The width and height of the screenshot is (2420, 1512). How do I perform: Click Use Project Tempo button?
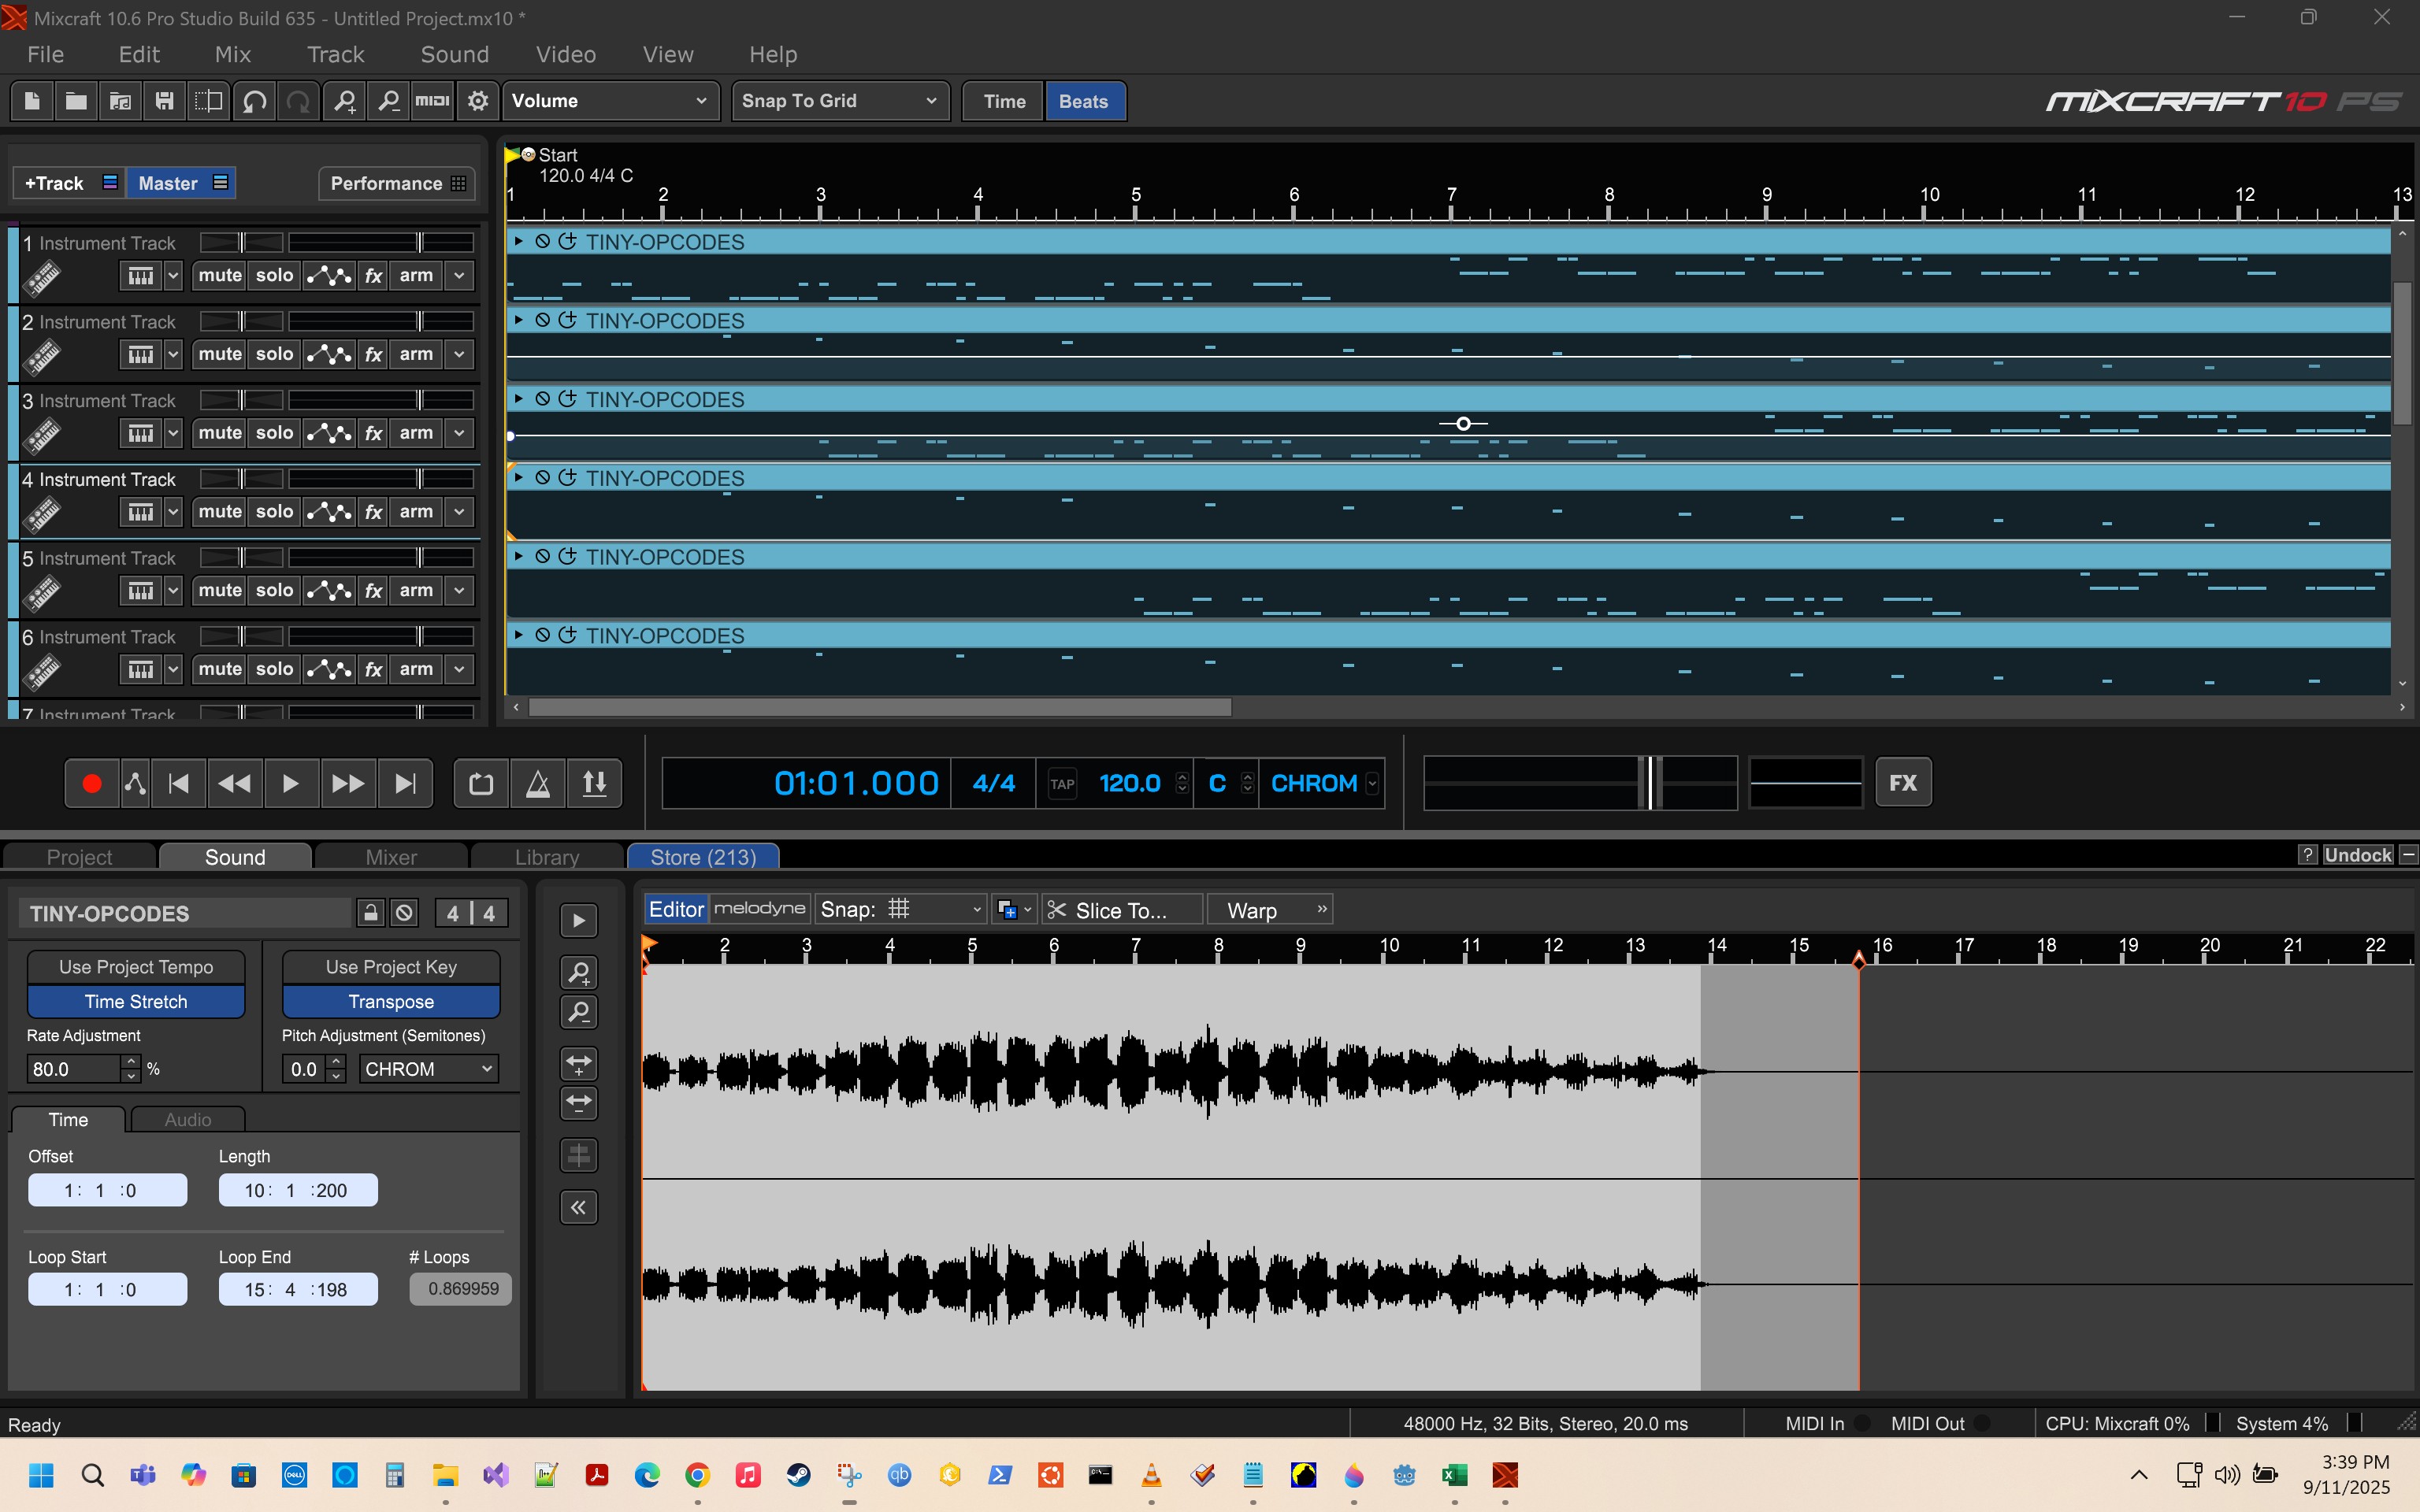coord(136,967)
